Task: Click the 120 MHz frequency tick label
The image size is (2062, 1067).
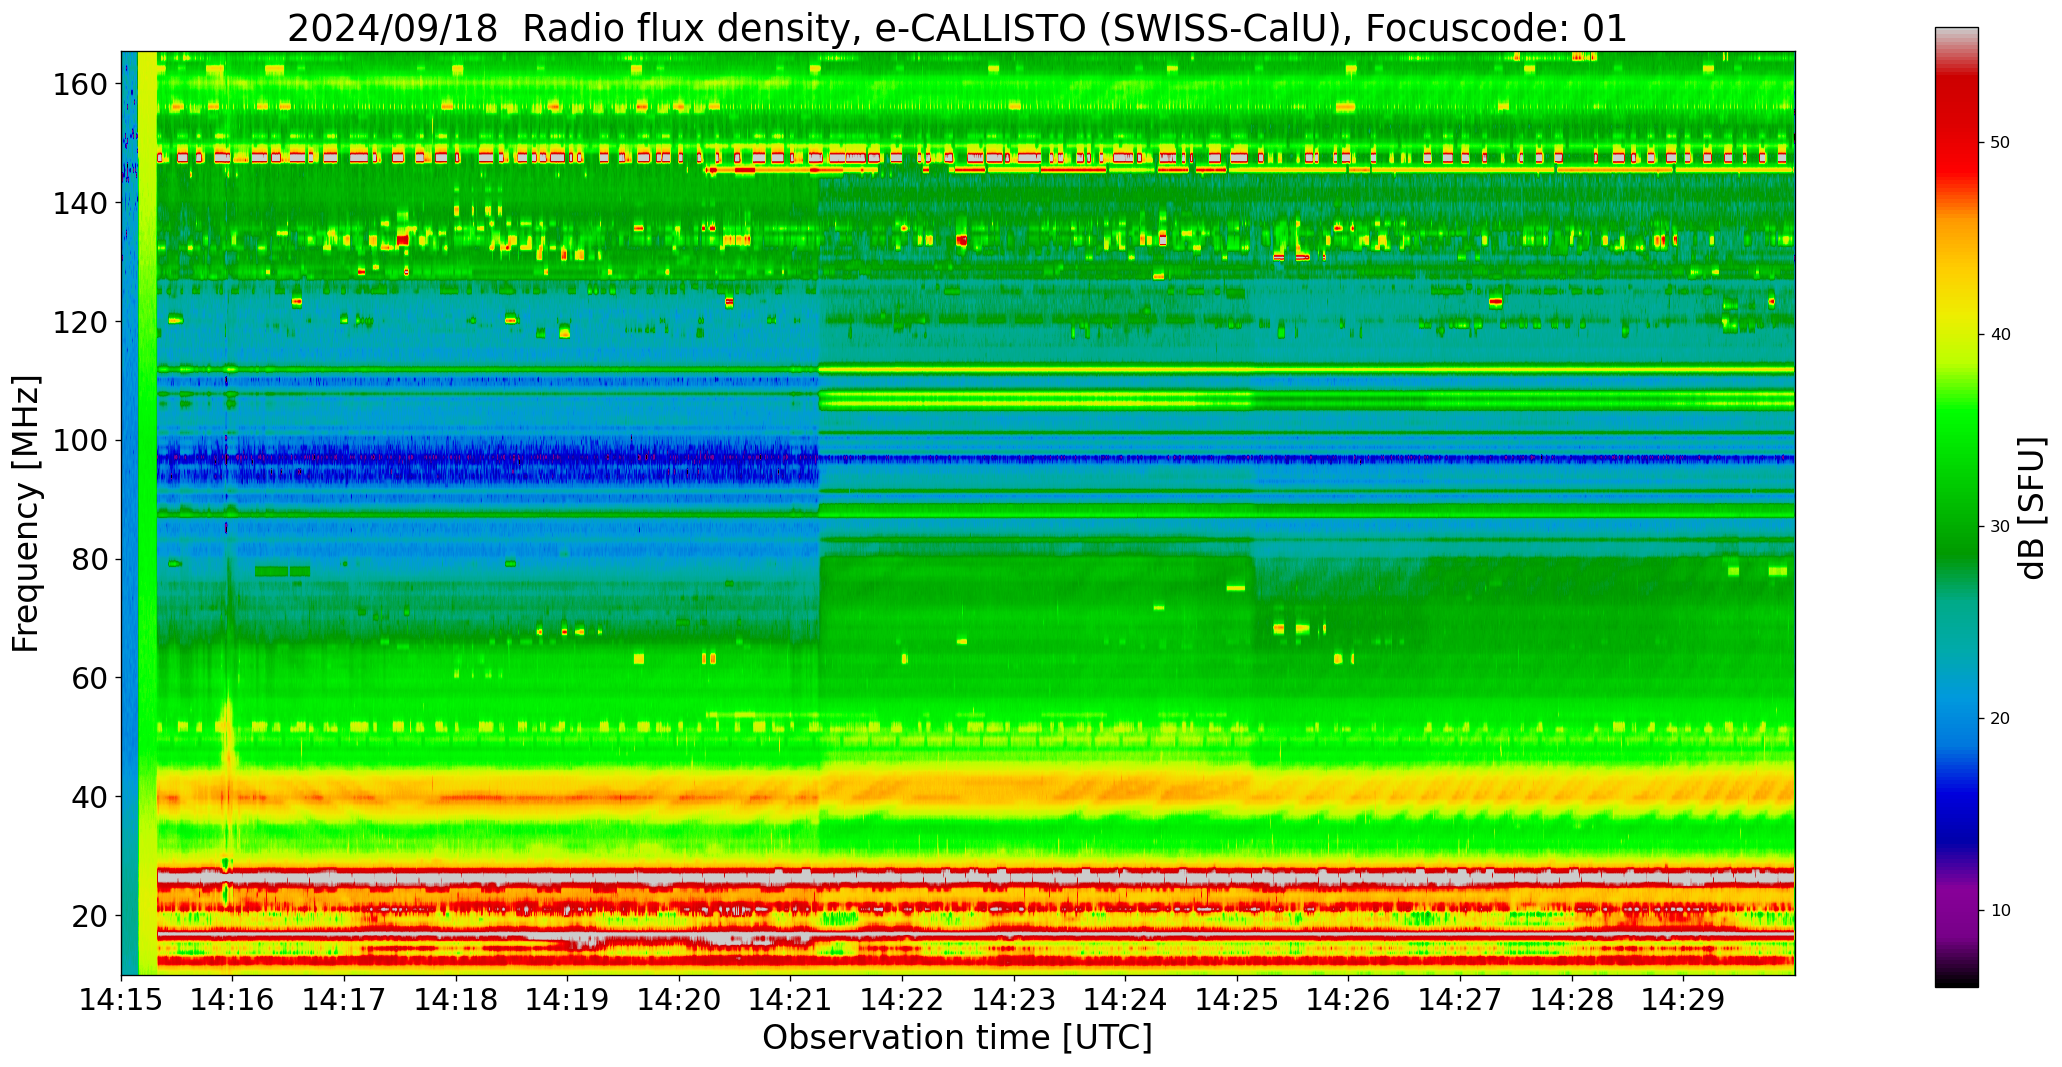Action: 80,322
